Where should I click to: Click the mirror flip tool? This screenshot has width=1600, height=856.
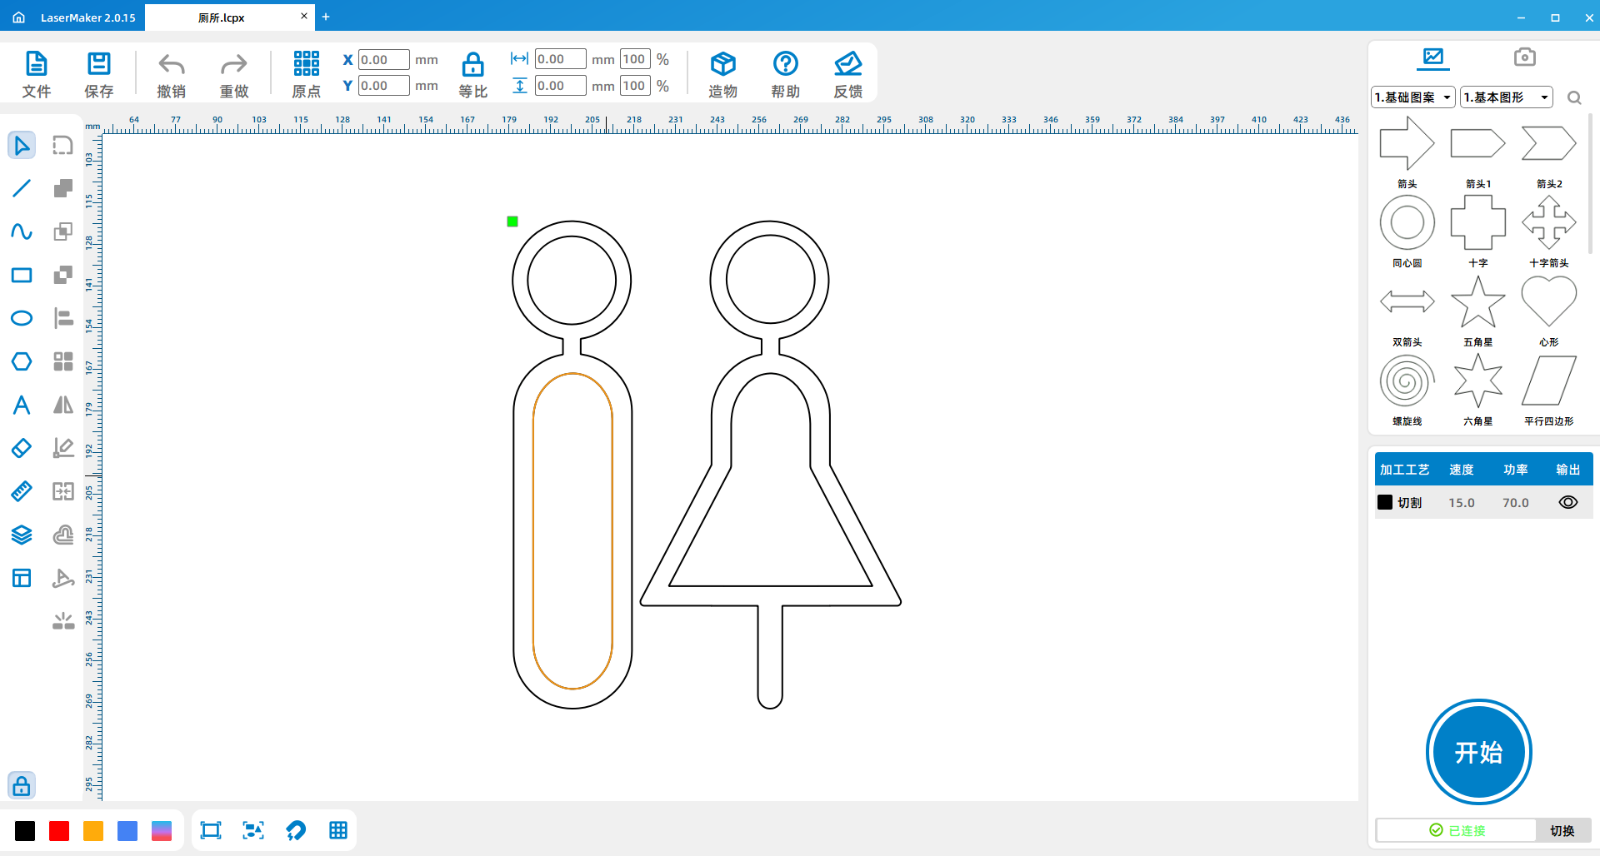click(x=63, y=405)
